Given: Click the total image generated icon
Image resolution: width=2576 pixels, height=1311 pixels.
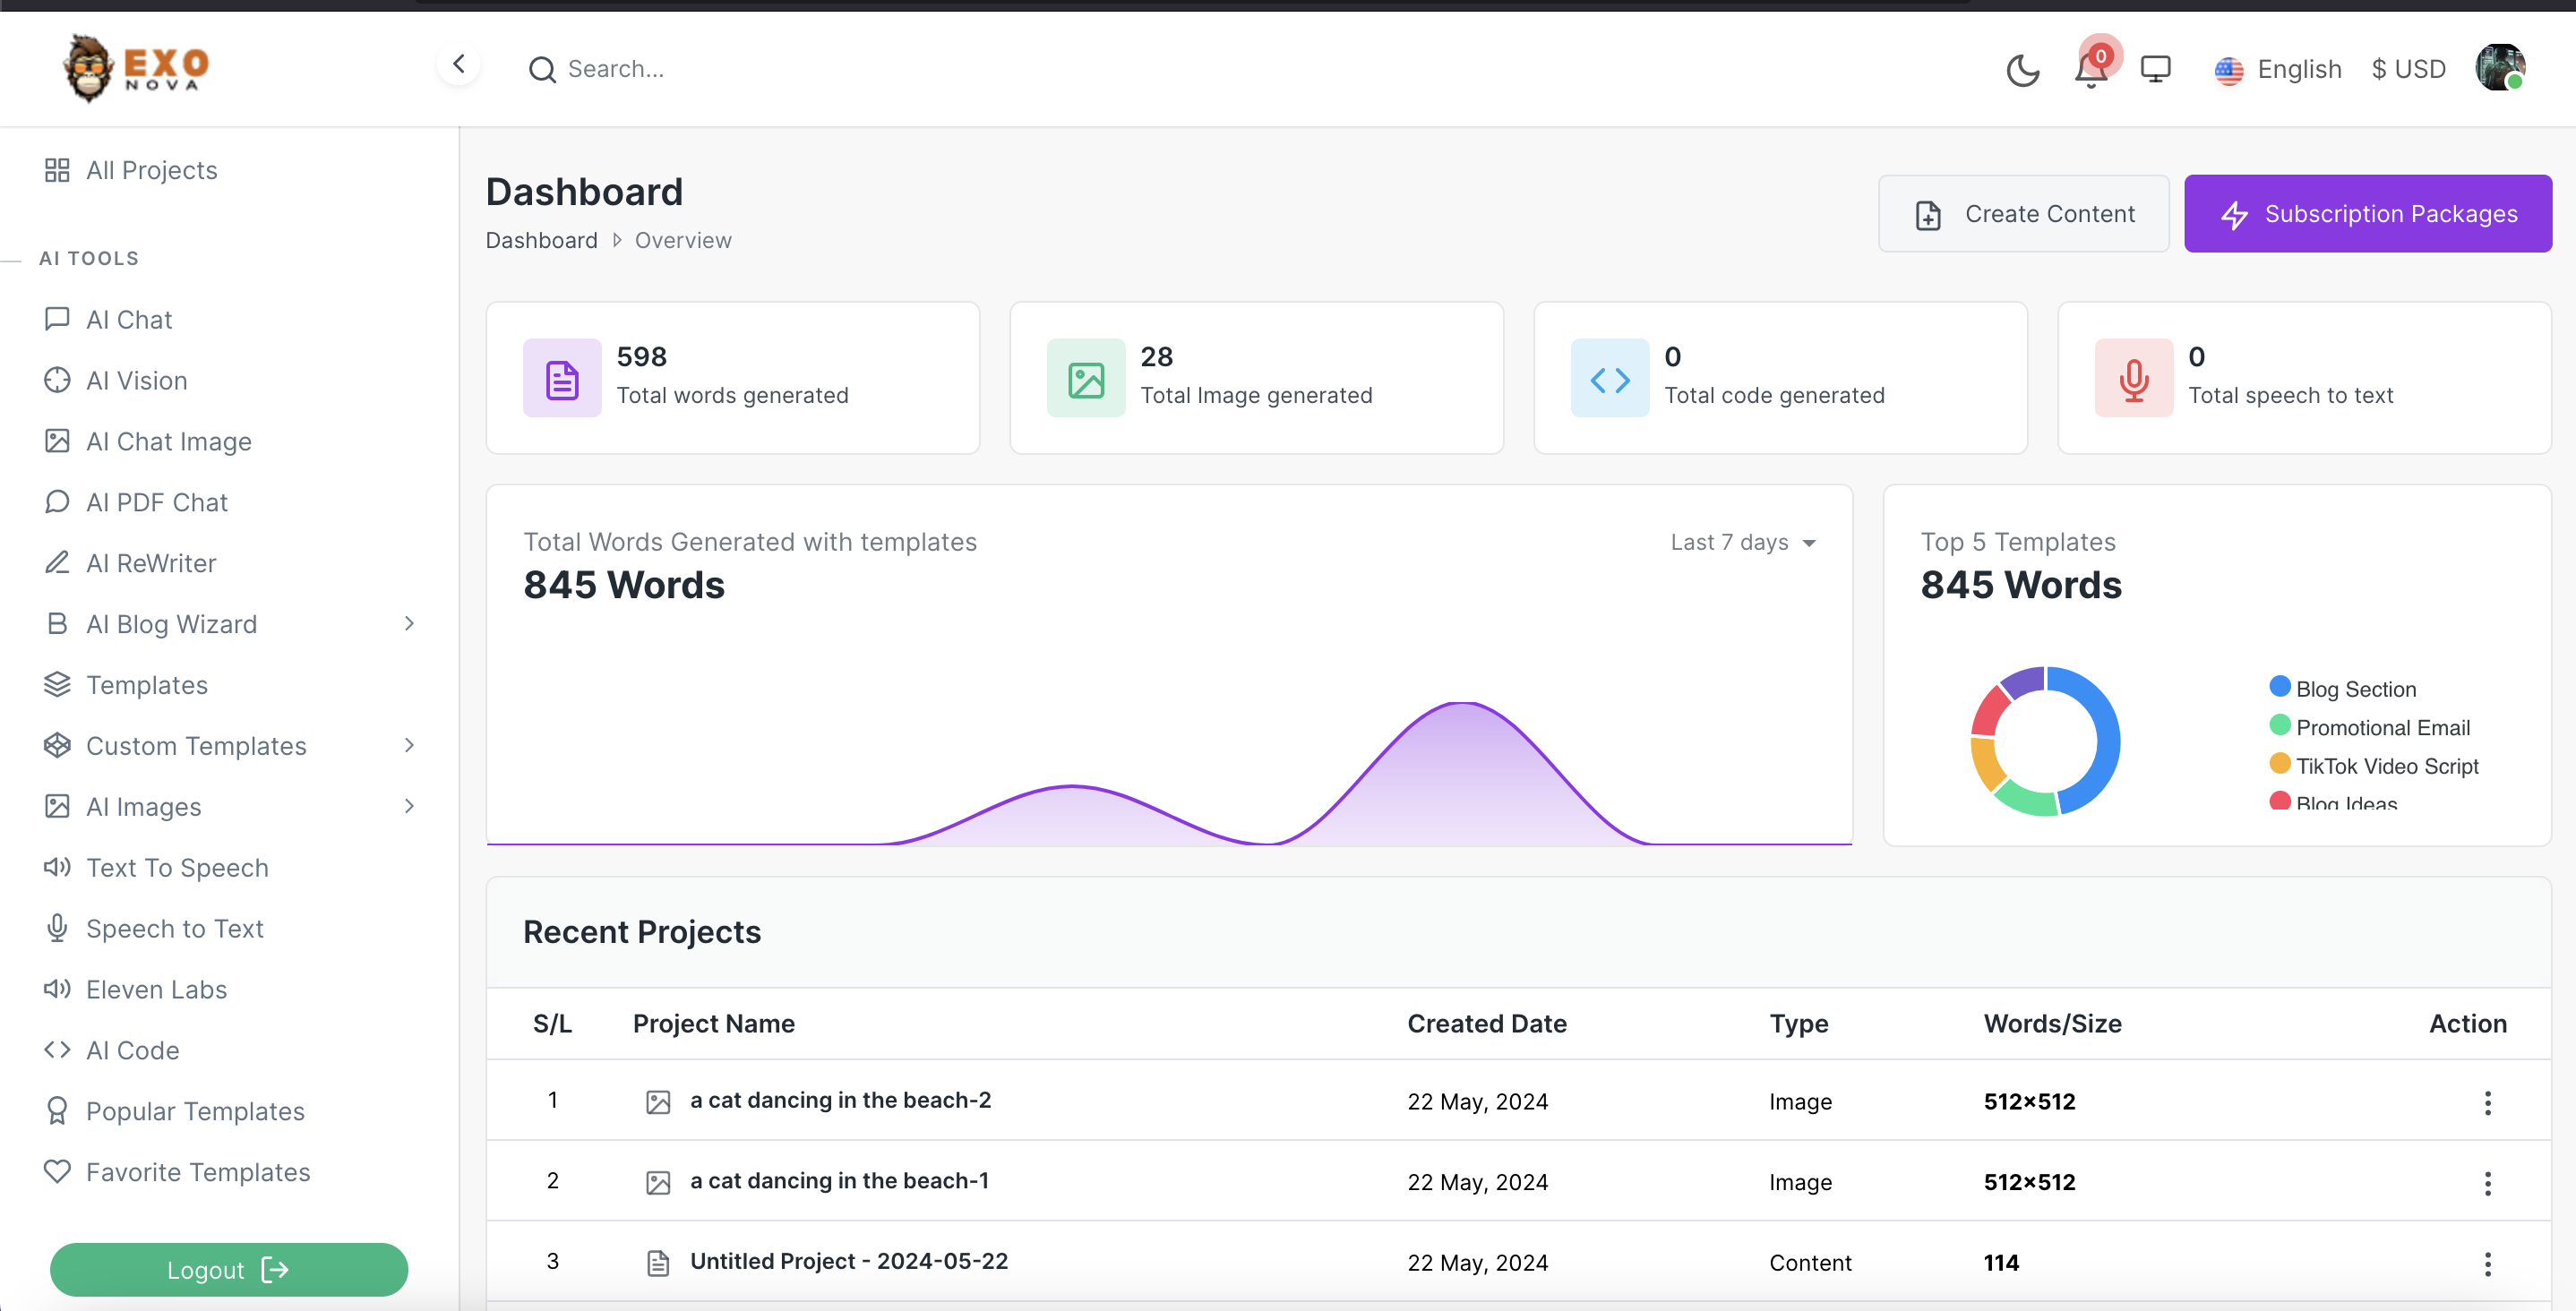Looking at the screenshot, I should (x=1086, y=379).
